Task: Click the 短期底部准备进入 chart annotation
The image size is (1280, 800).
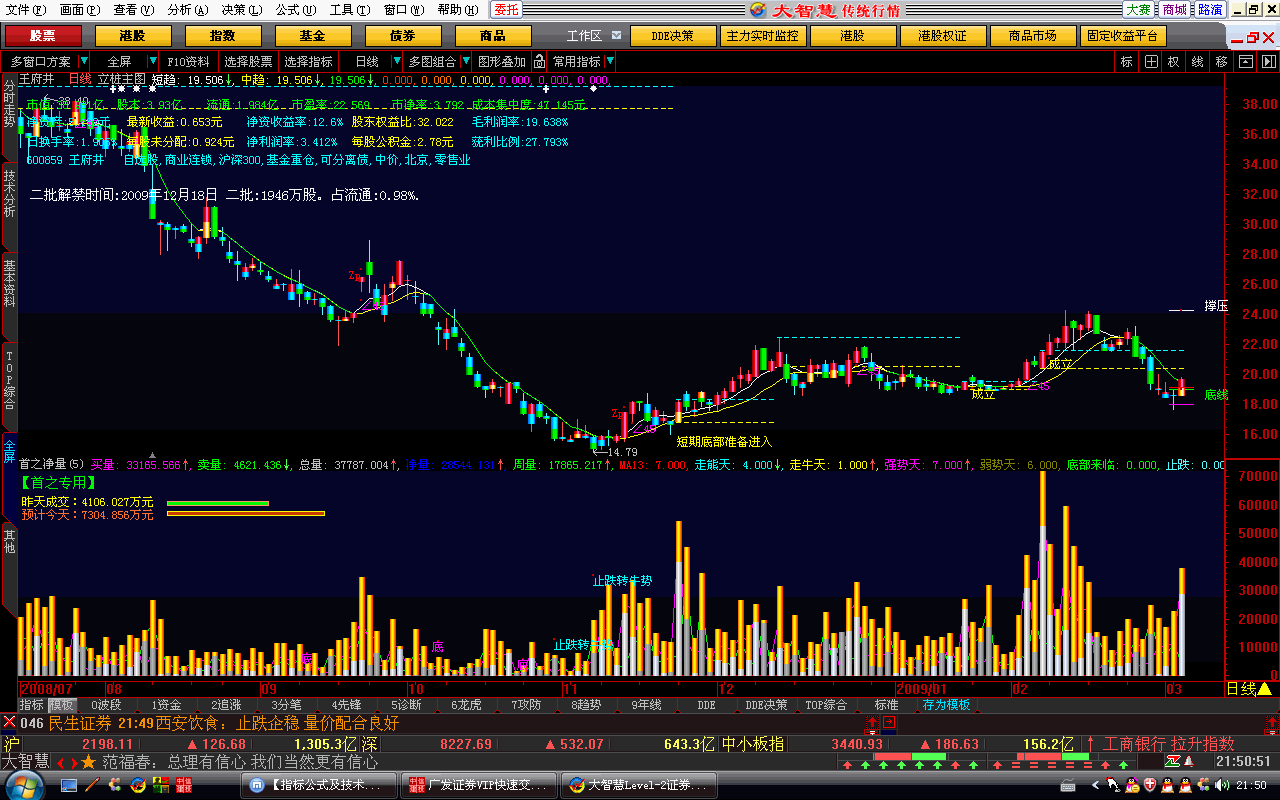Action: pos(724,441)
